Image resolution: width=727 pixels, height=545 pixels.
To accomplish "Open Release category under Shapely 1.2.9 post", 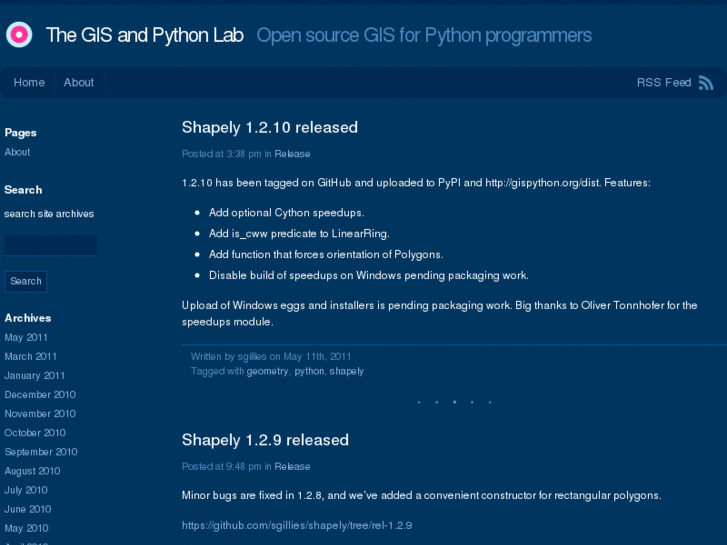I will pyautogui.click(x=292, y=467).
